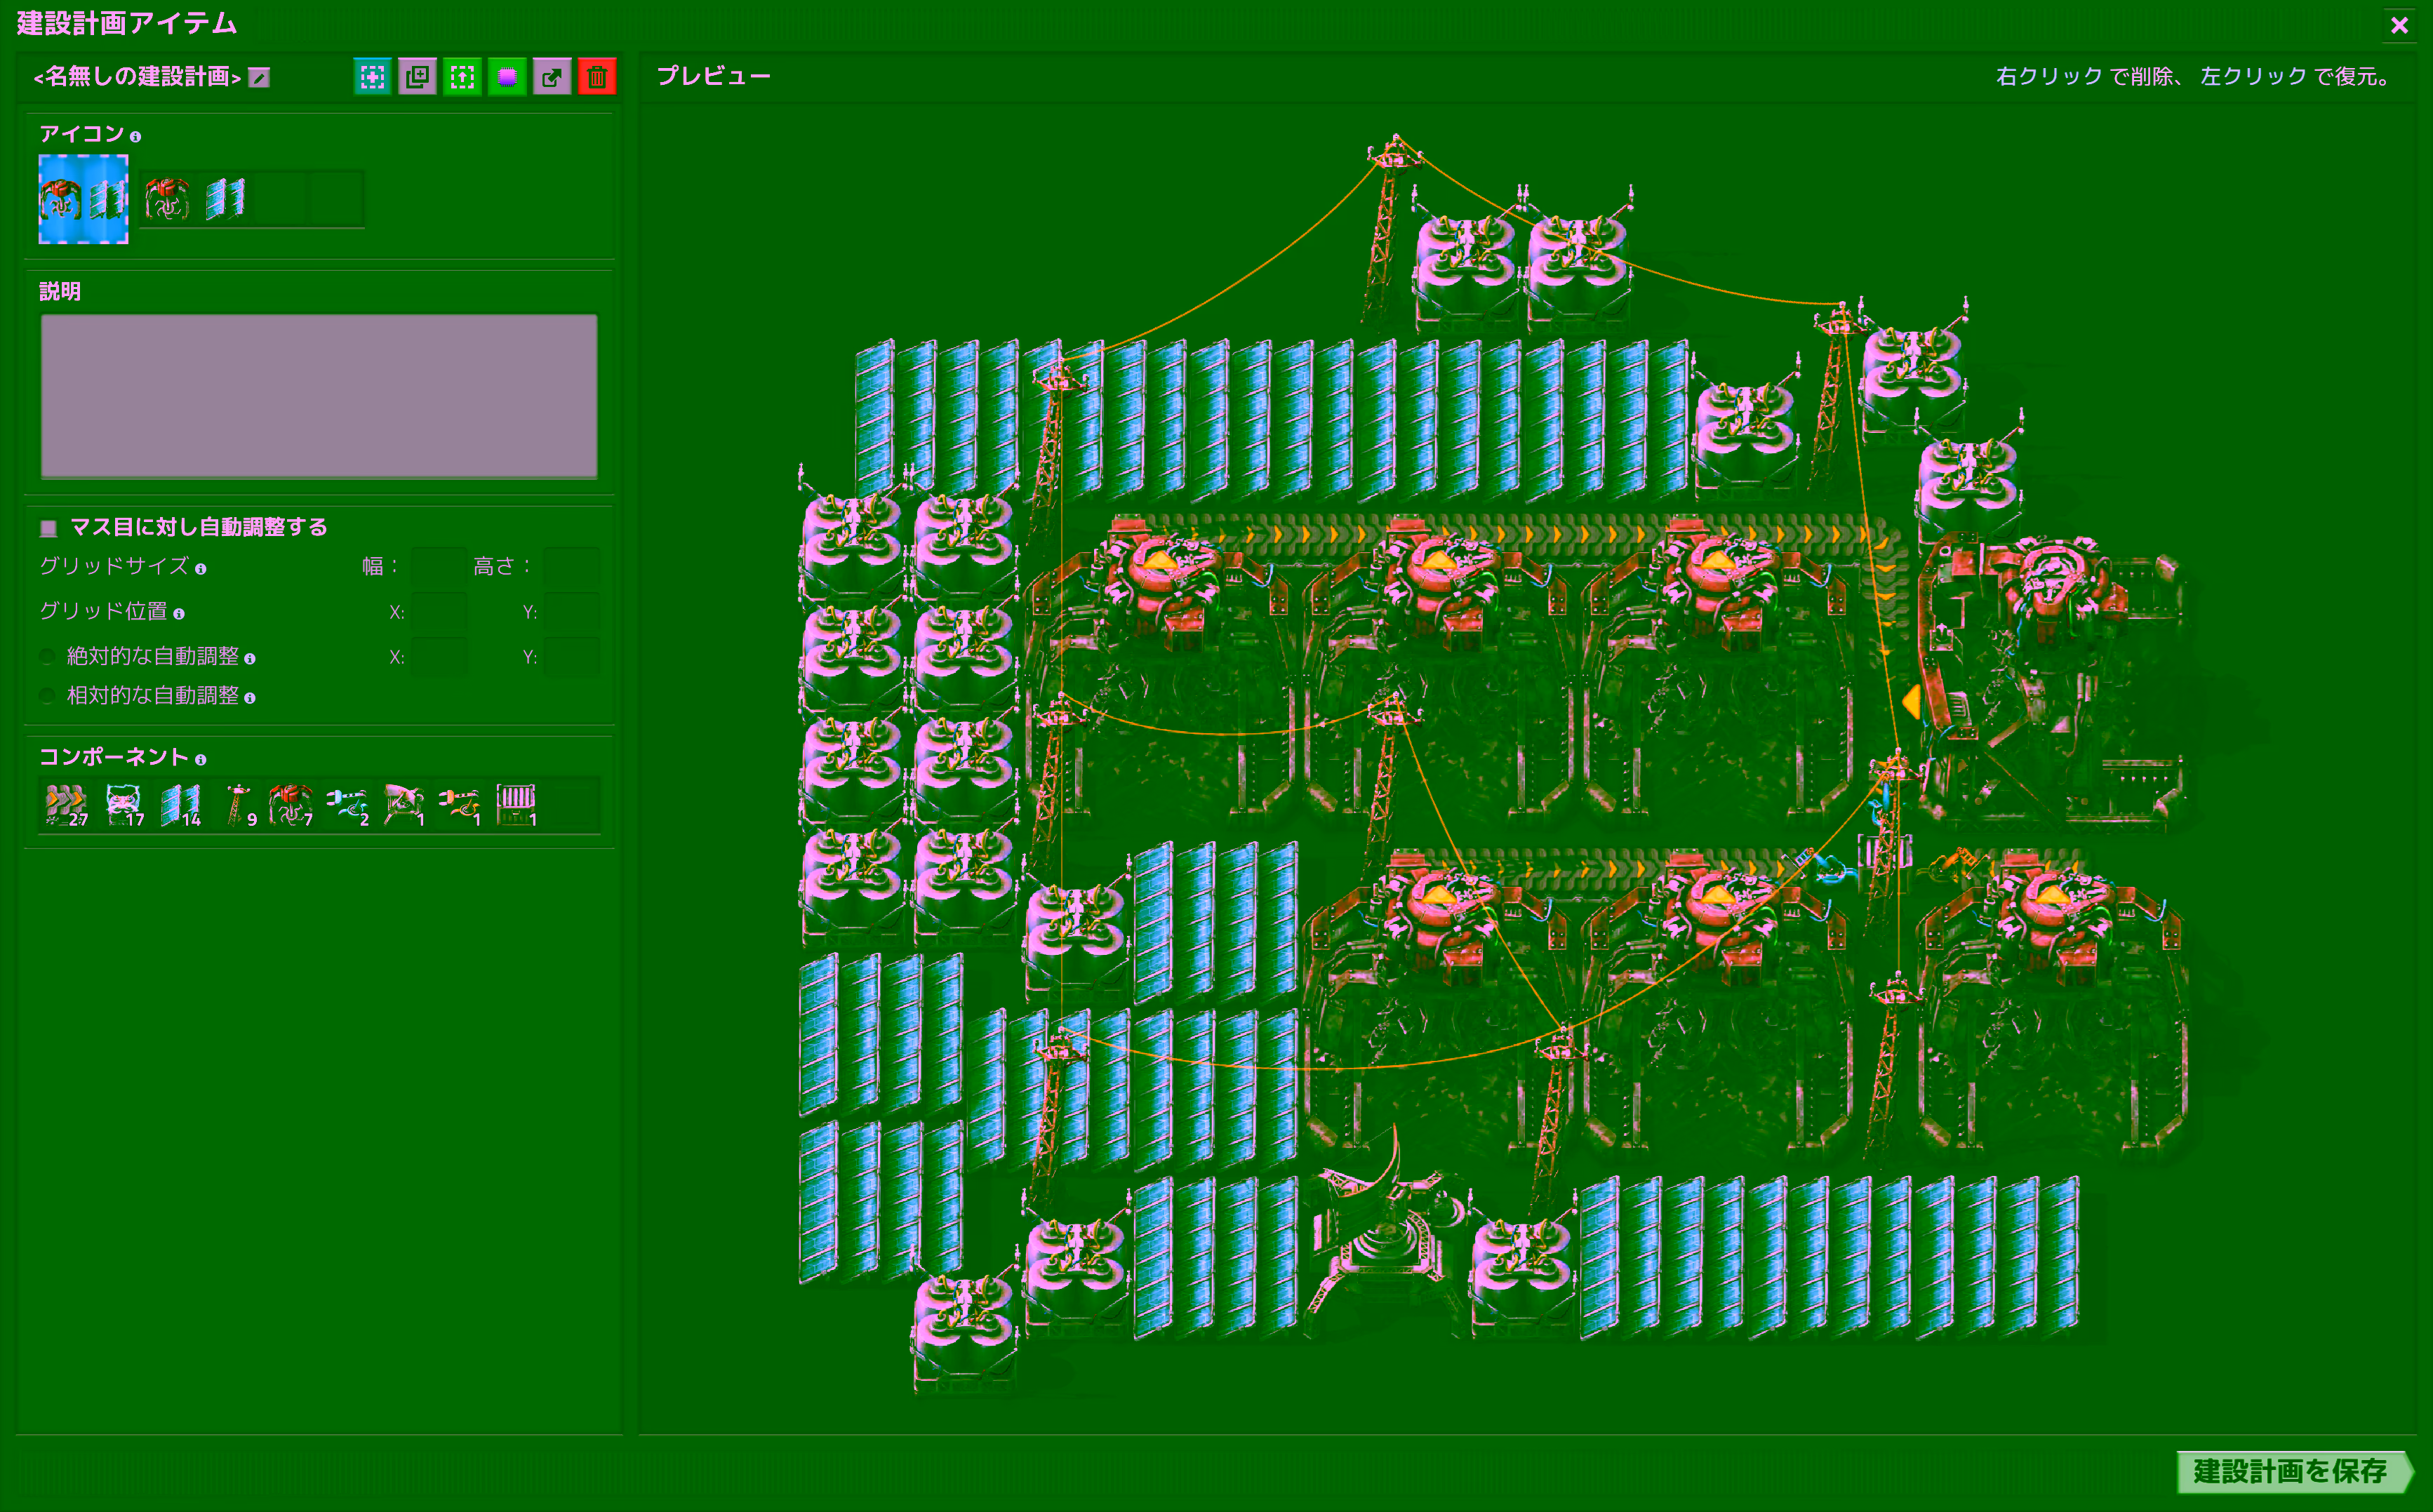
Task: Click the export arrow toolbar button
Action: (552, 77)
